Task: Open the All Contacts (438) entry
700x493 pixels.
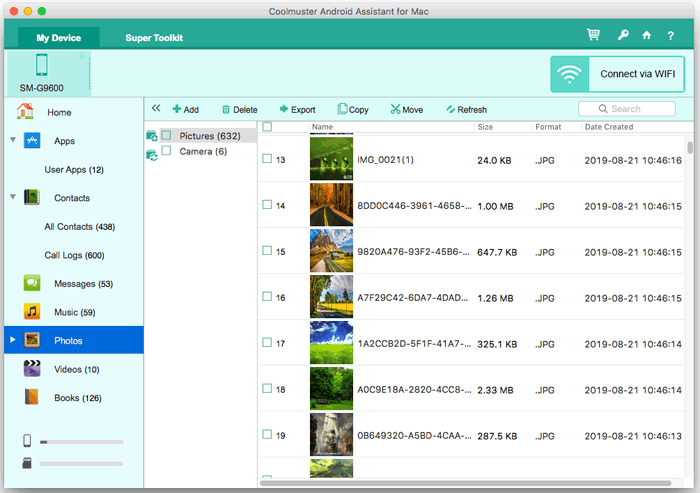Action: coord(80,227)
